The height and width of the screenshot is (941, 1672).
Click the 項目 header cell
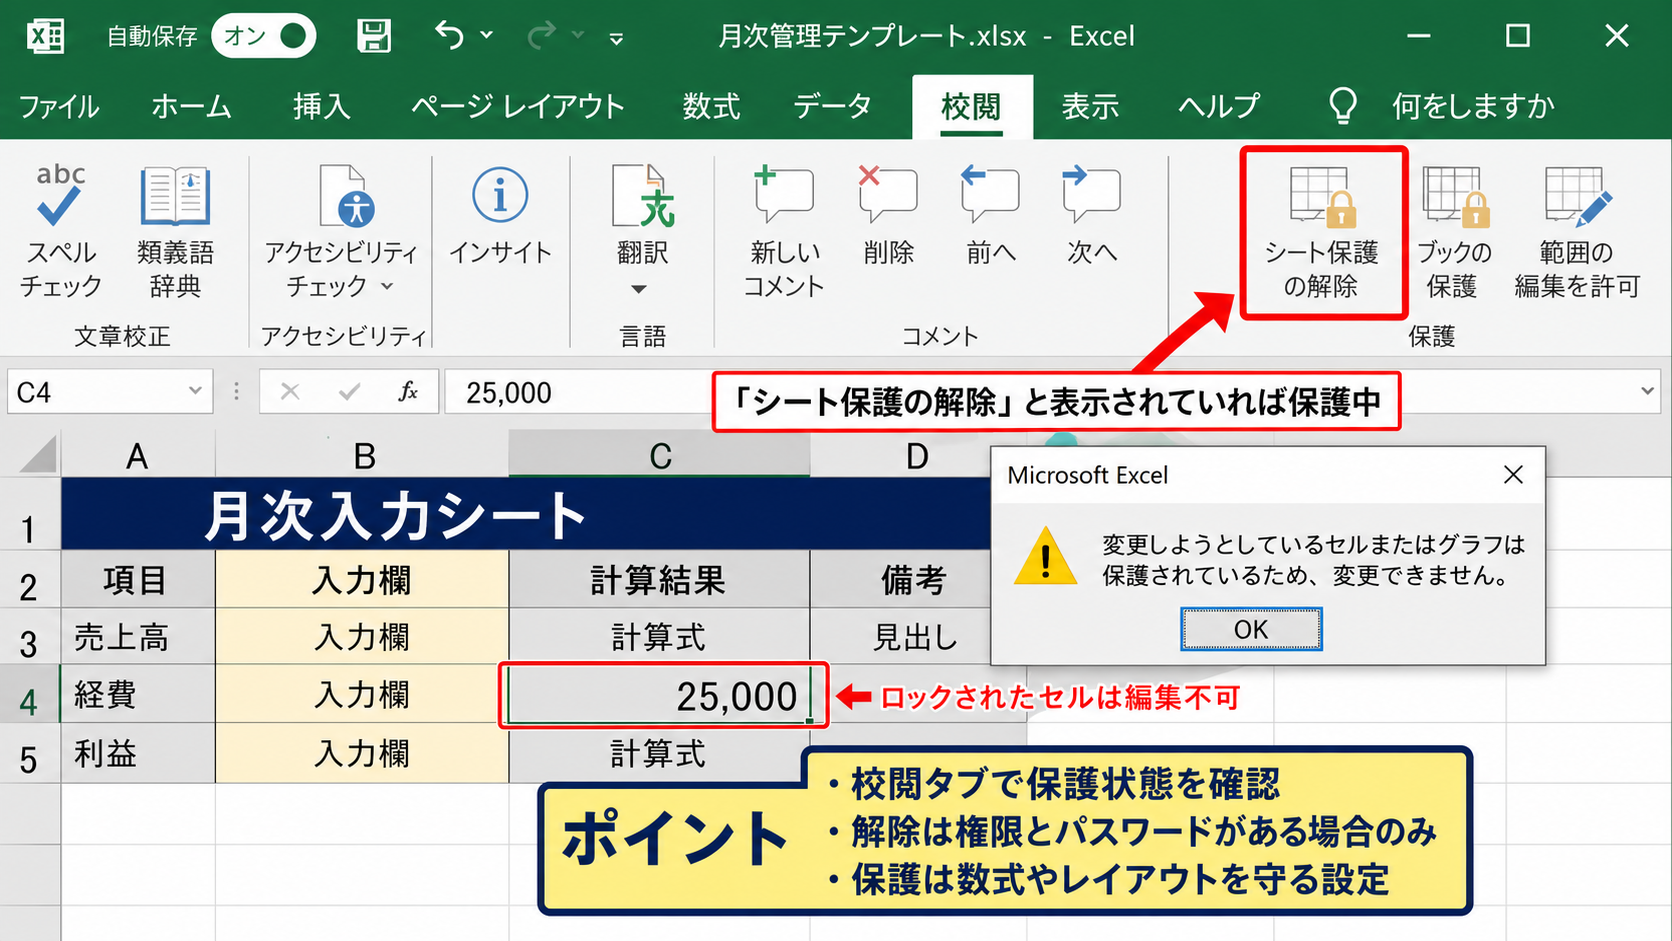pos(138,580)
